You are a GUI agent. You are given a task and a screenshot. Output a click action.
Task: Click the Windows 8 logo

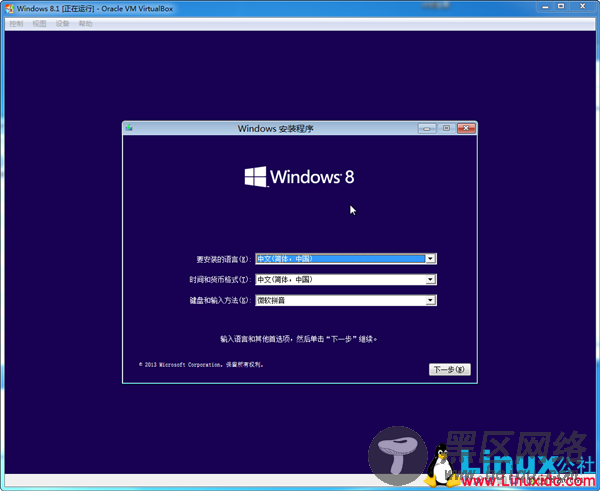299,177
